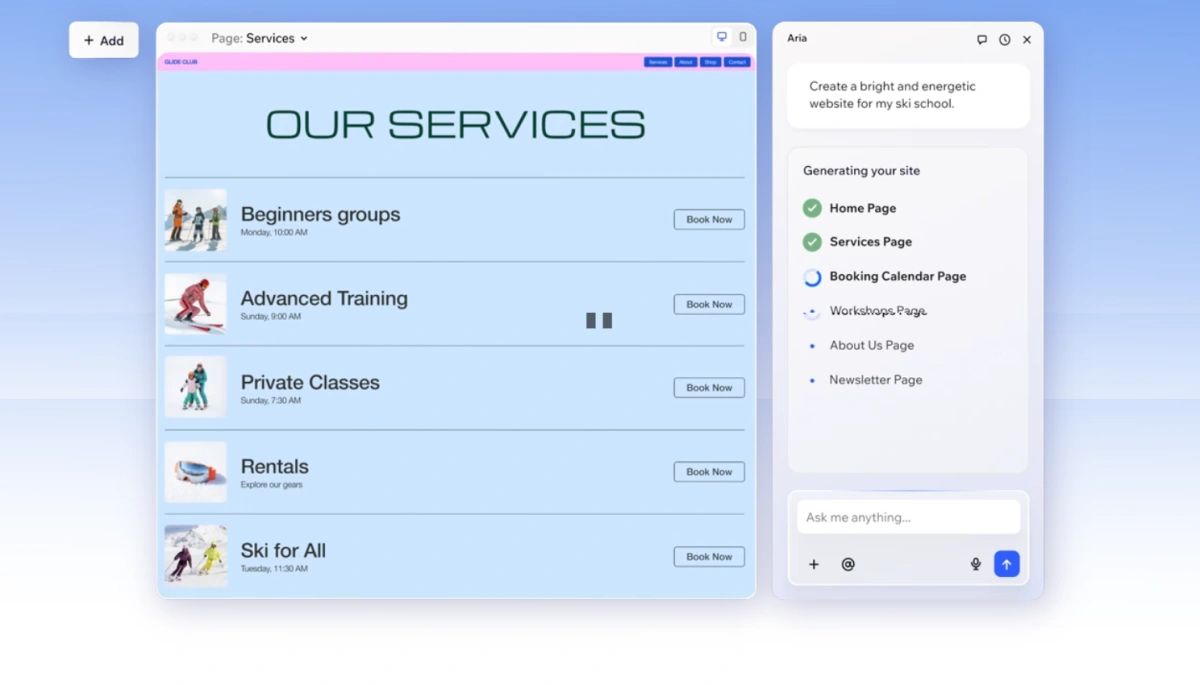Click the @ mention icon
Image resolution: width=1200 pixels, height=685 pixels.
point(848,564)
